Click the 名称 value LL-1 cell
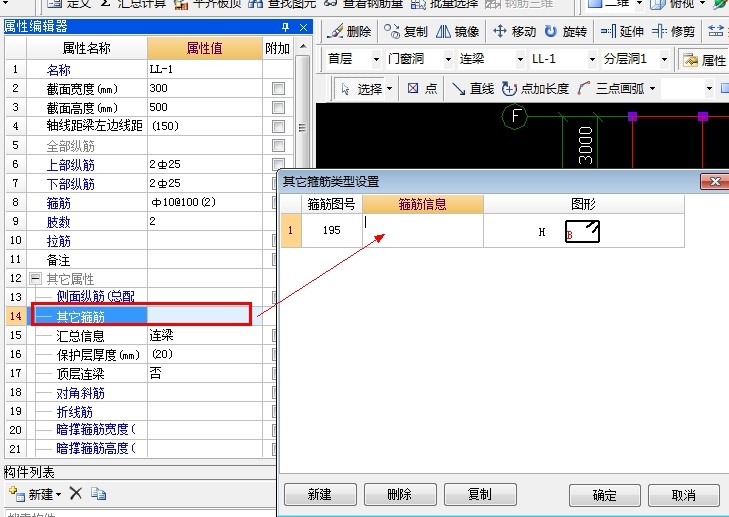 coord(205,69)
